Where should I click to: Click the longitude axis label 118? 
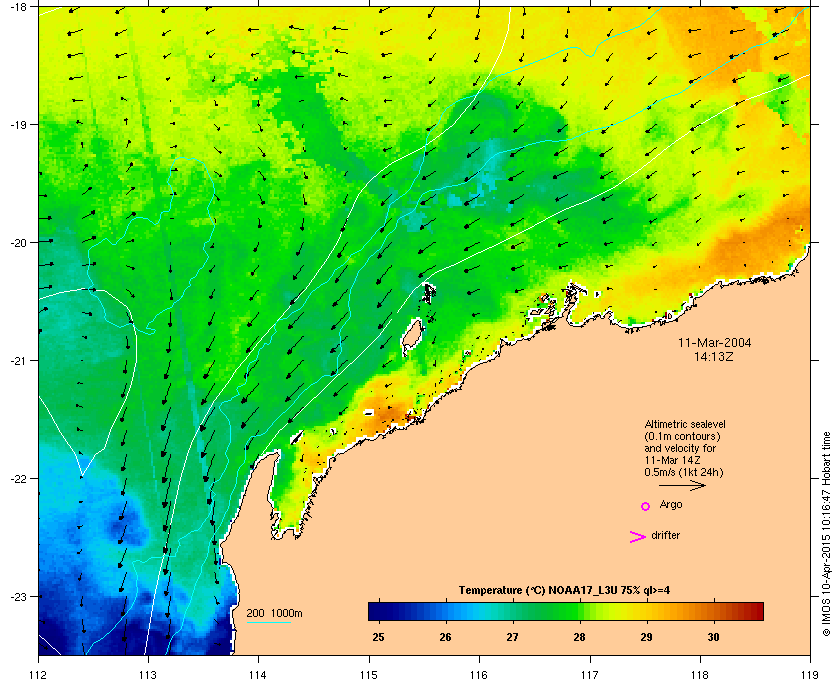[x=700, y=674]
